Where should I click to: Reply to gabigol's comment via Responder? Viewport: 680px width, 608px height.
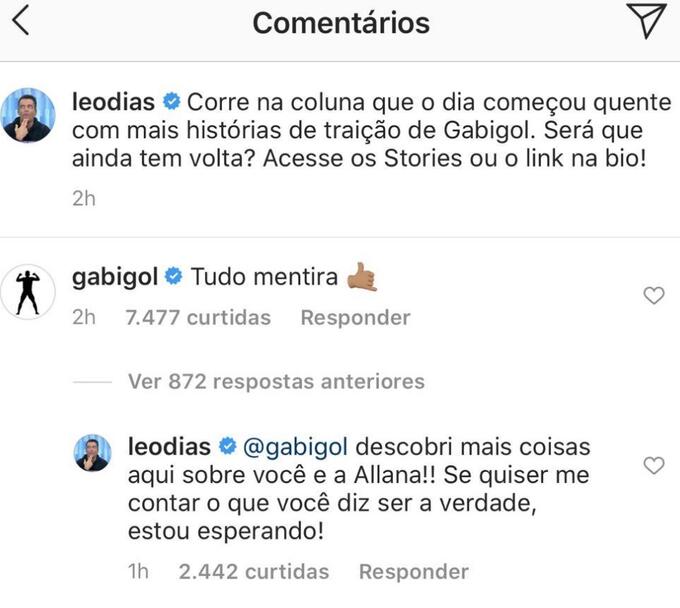point(355,318)
